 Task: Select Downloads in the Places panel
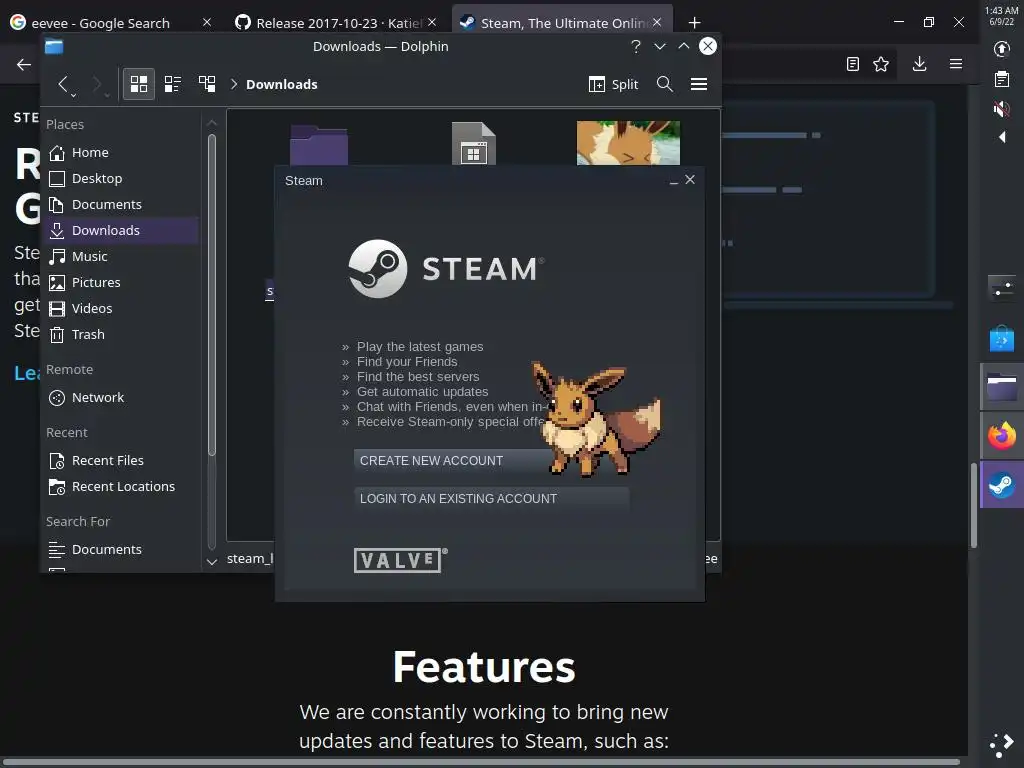(121, 231)
